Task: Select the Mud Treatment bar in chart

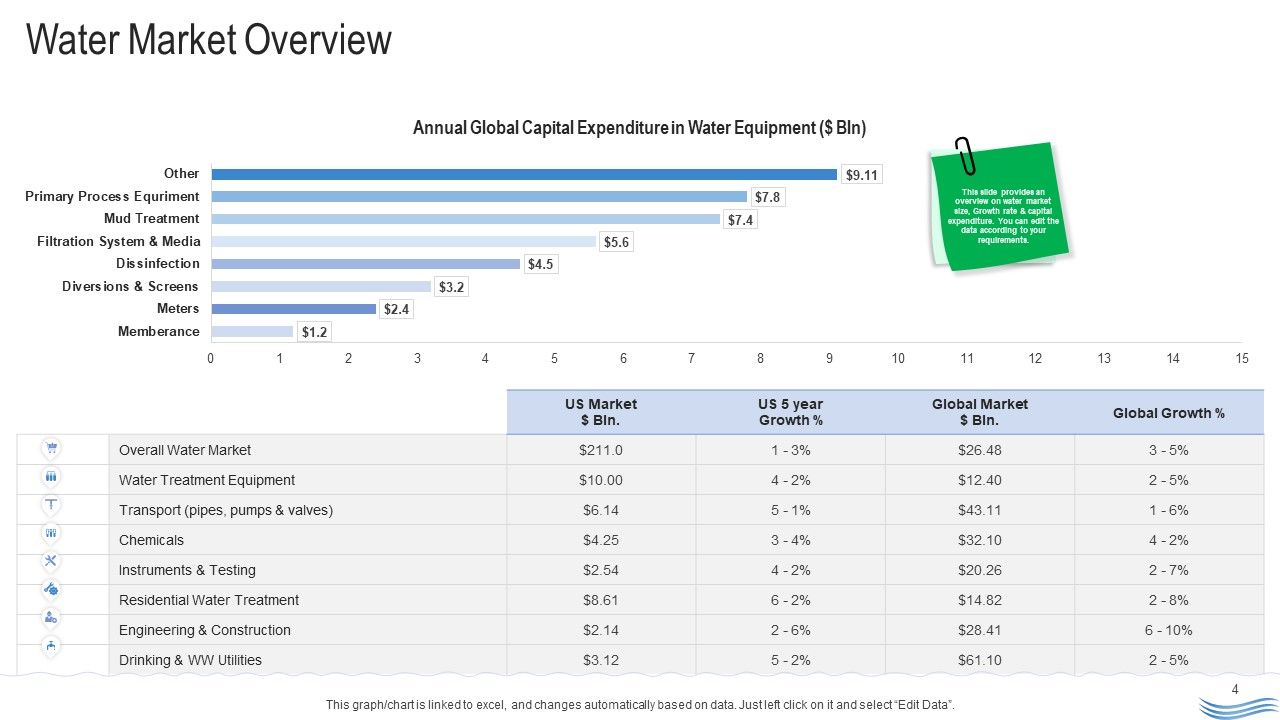Action: pos(465,219)
